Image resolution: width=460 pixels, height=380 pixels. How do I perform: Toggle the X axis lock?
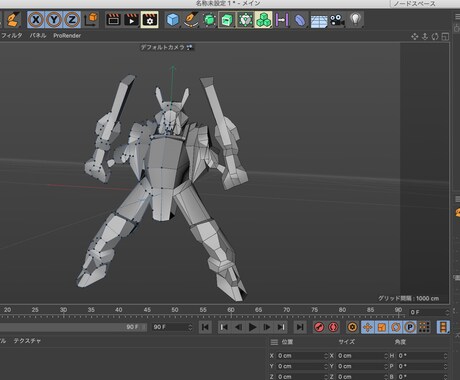tap(36, 20)
